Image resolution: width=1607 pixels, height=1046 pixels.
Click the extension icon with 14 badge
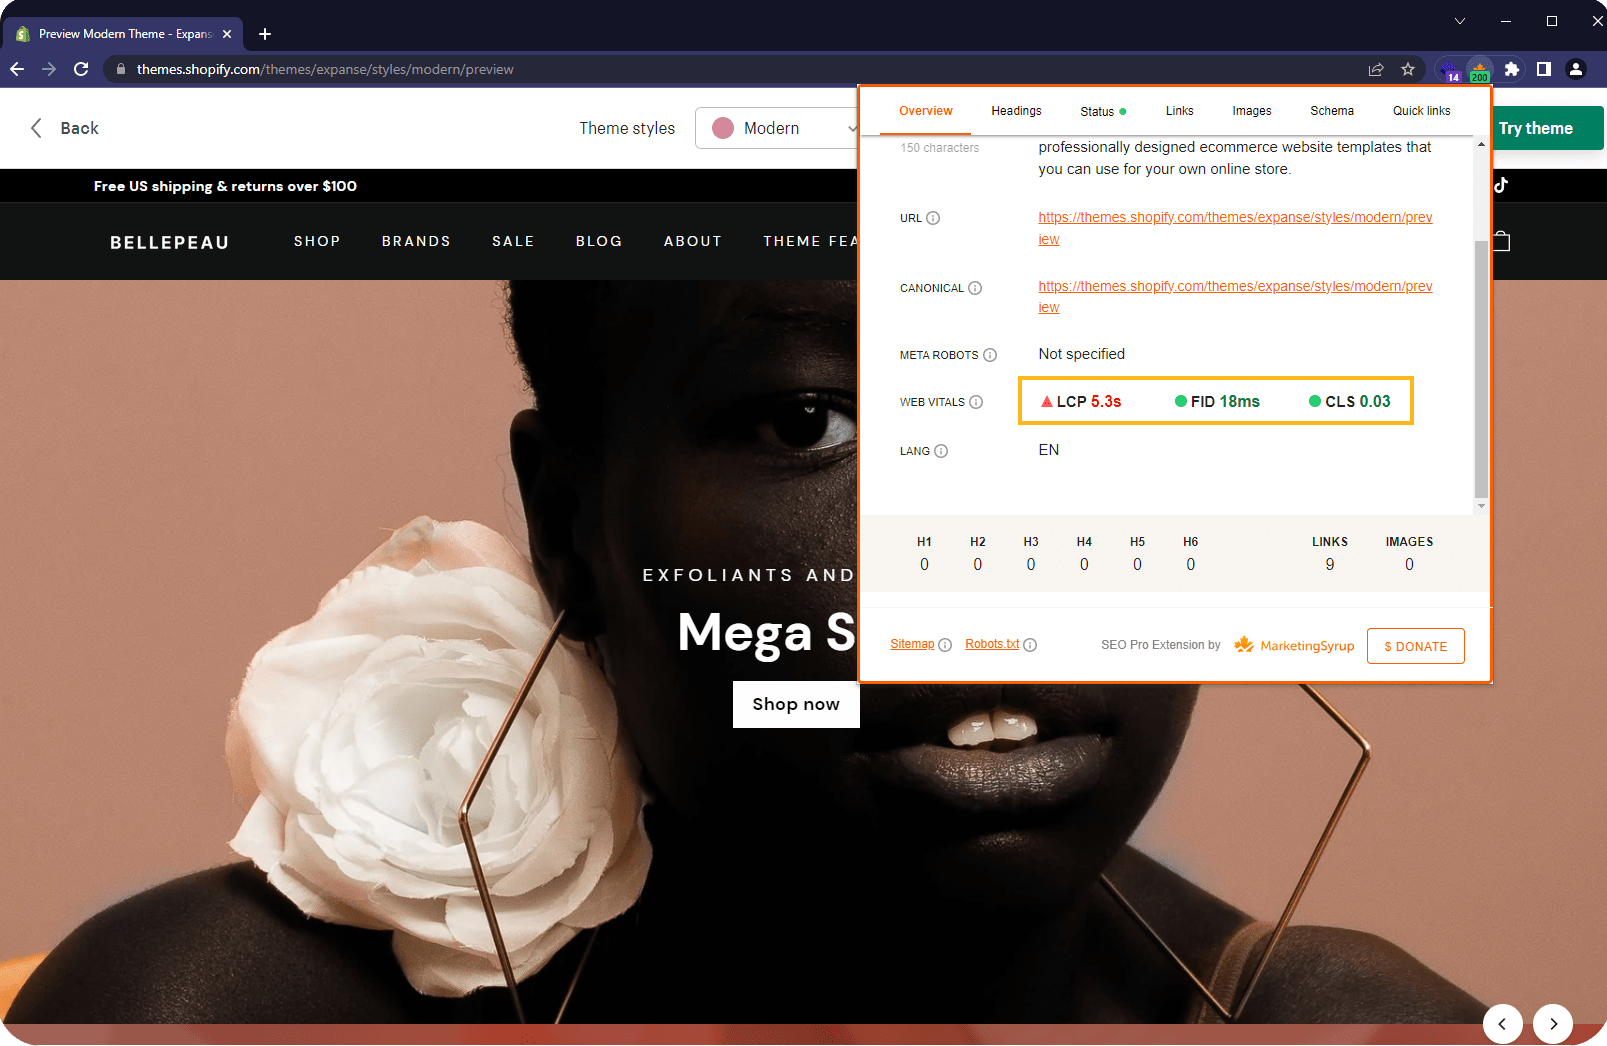[1449, 69]
